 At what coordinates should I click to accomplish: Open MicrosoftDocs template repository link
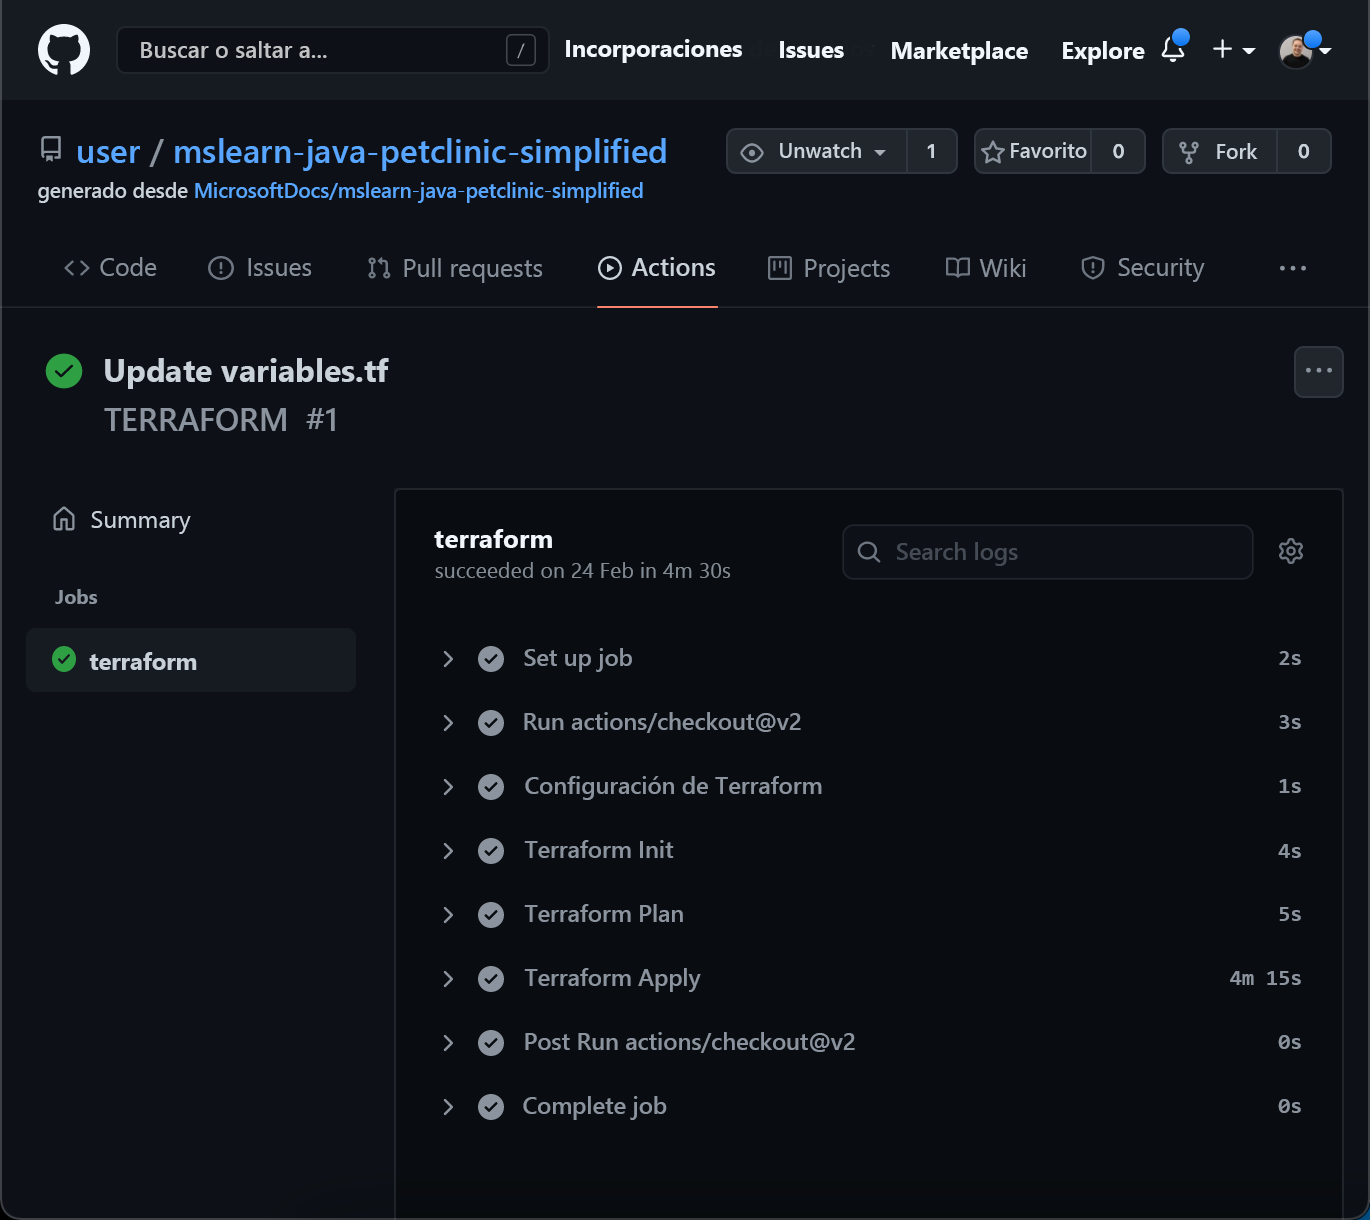(418, 191)
